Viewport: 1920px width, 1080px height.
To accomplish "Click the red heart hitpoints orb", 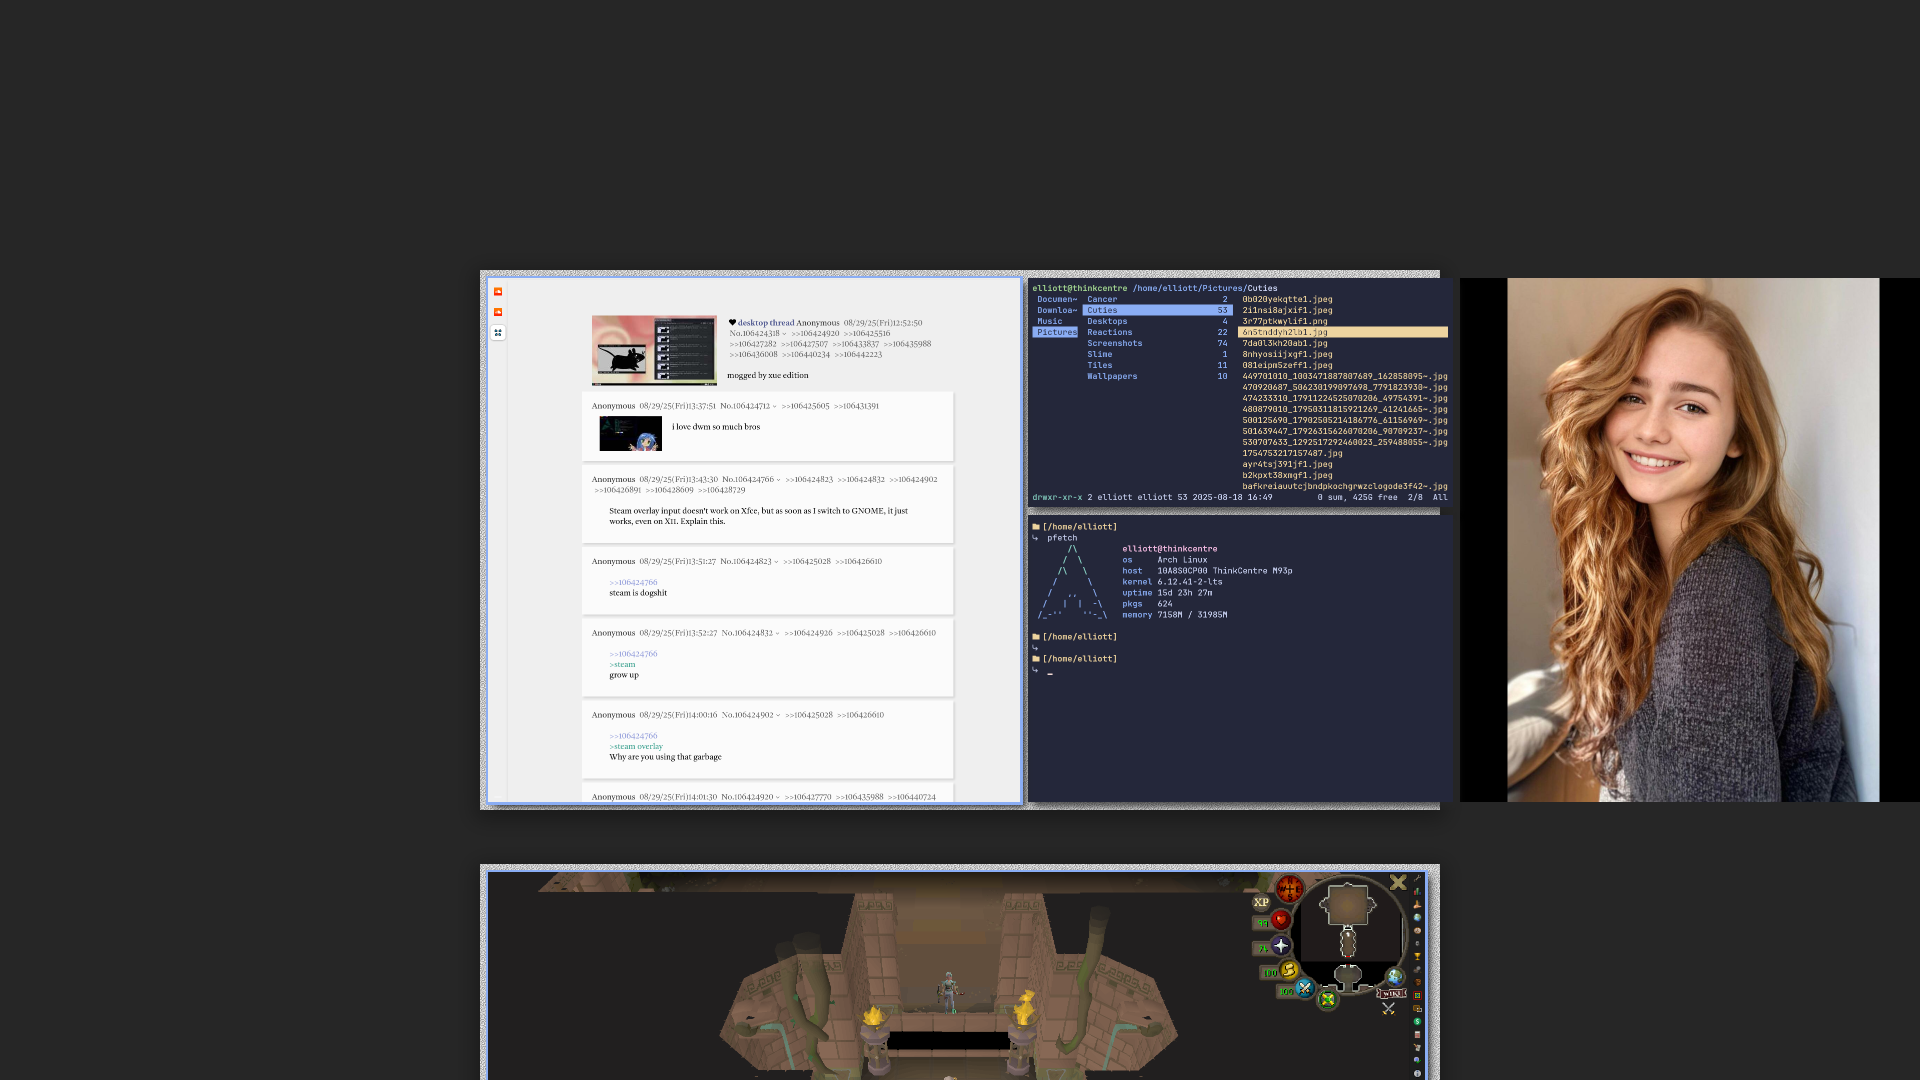I will point(1281,920).
